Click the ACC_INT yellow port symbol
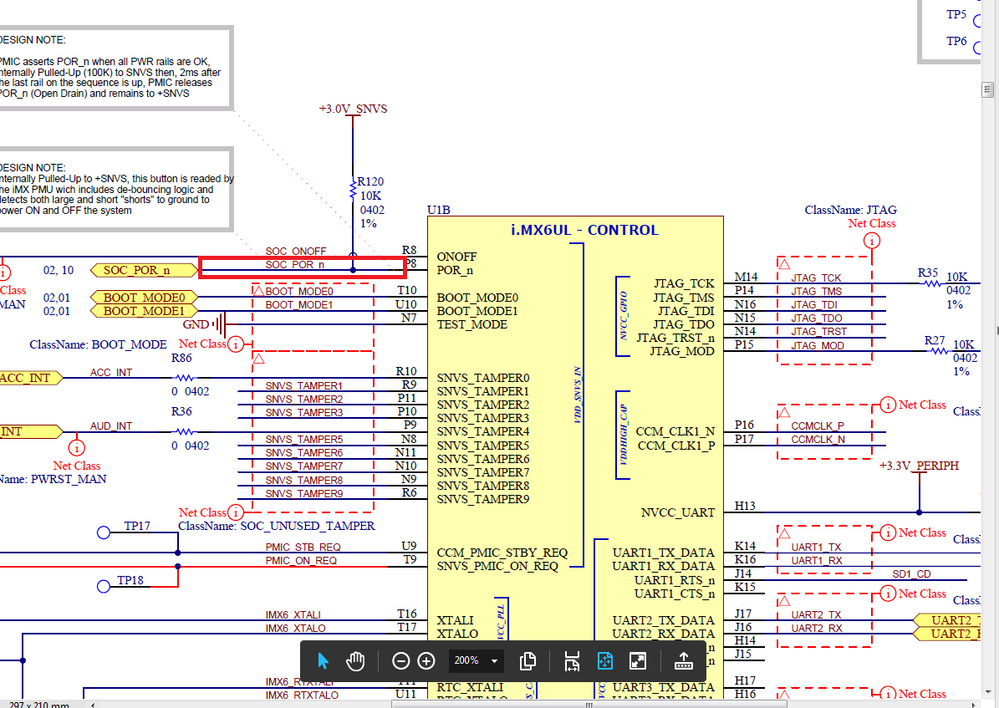This screenshot has height=708, width=999. tap(29, 378)
